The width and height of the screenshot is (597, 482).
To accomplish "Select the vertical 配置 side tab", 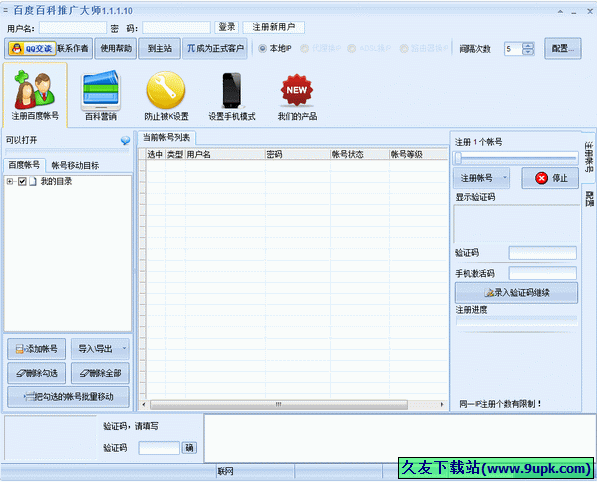I will (x=589, y=198).
